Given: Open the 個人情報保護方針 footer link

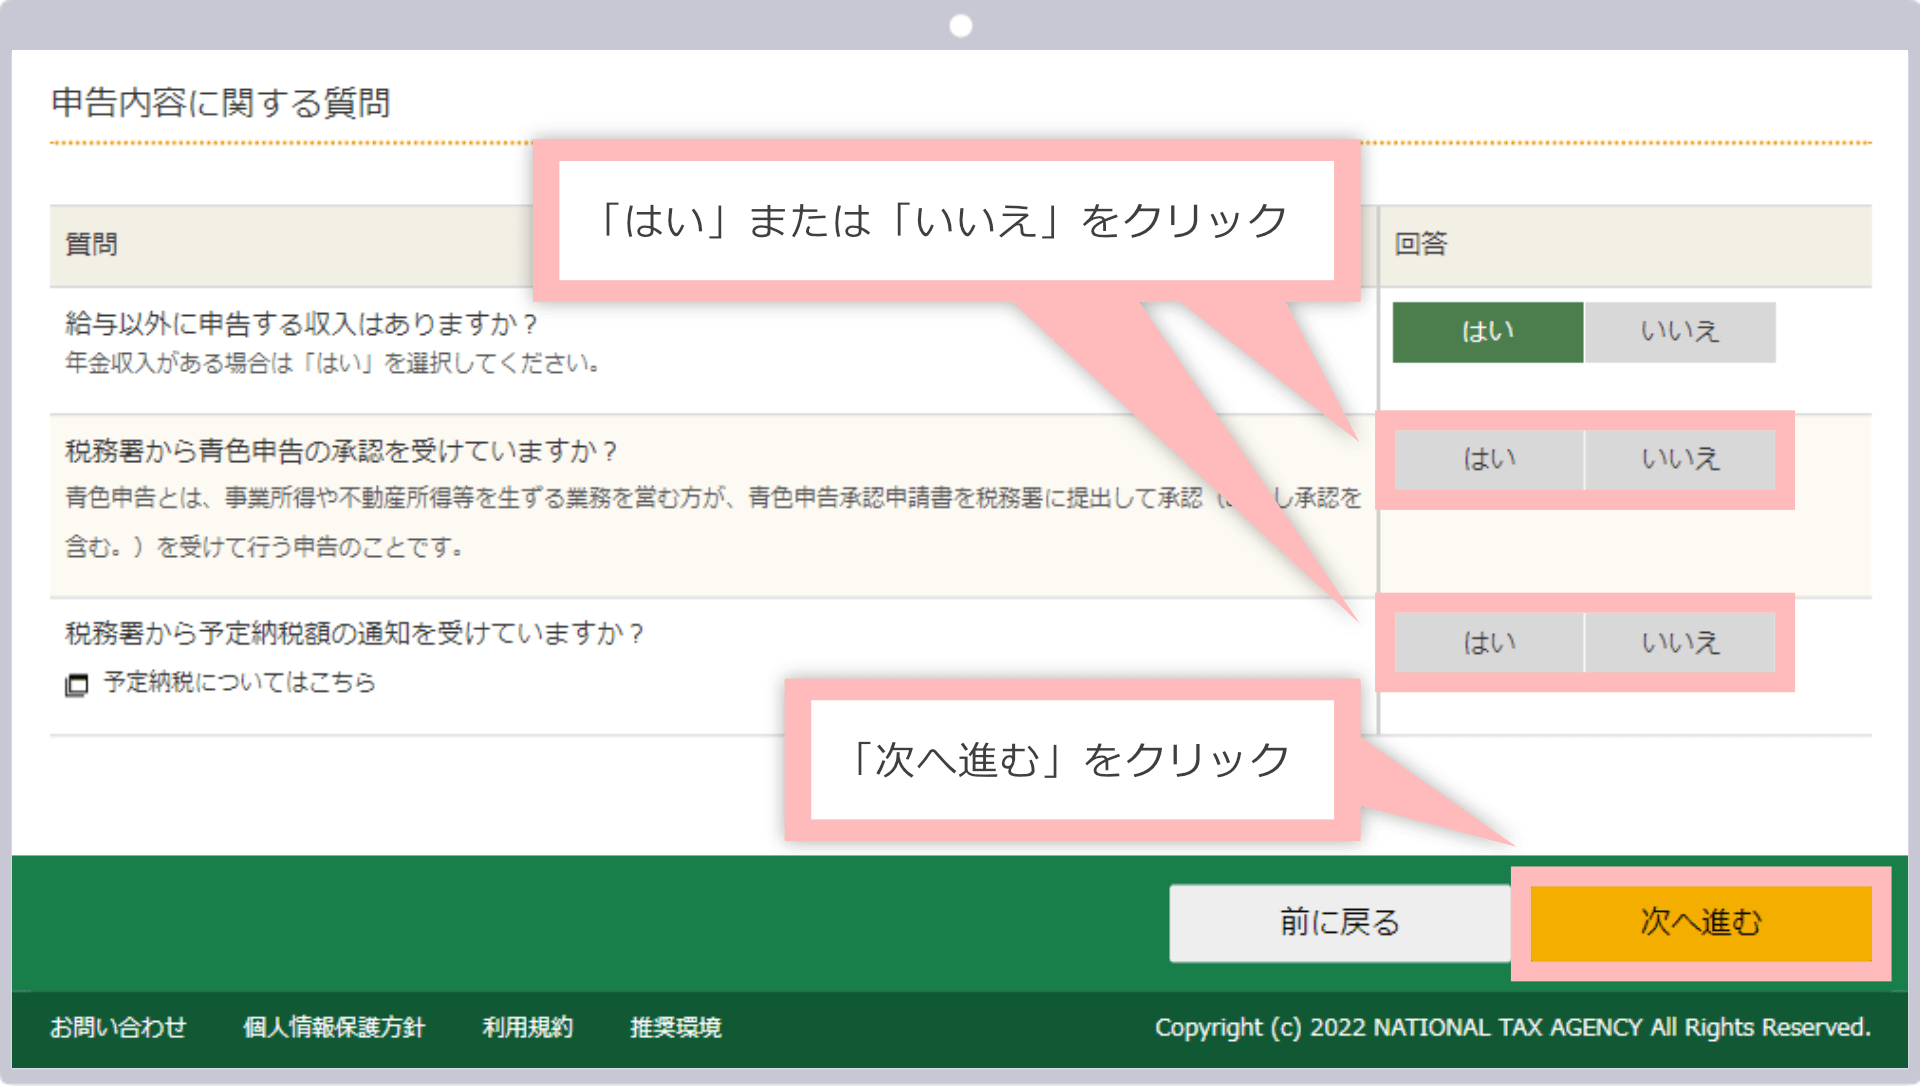Looking at the screenshot, I should [335, 1028].
